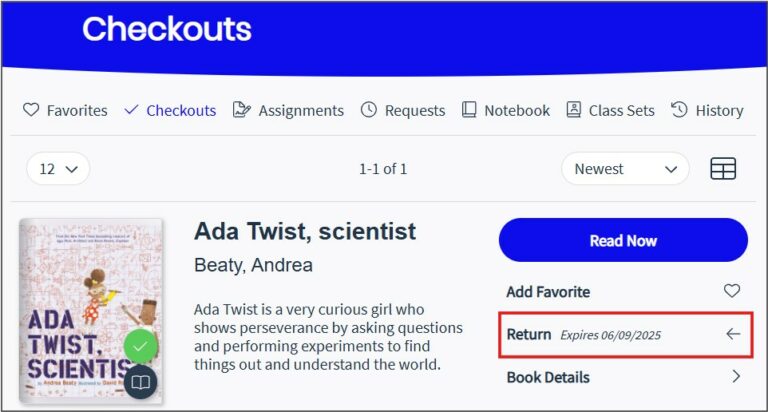Click the Assignments pencil icon
This screenshot has height=412, width=768.
(241, 110)
